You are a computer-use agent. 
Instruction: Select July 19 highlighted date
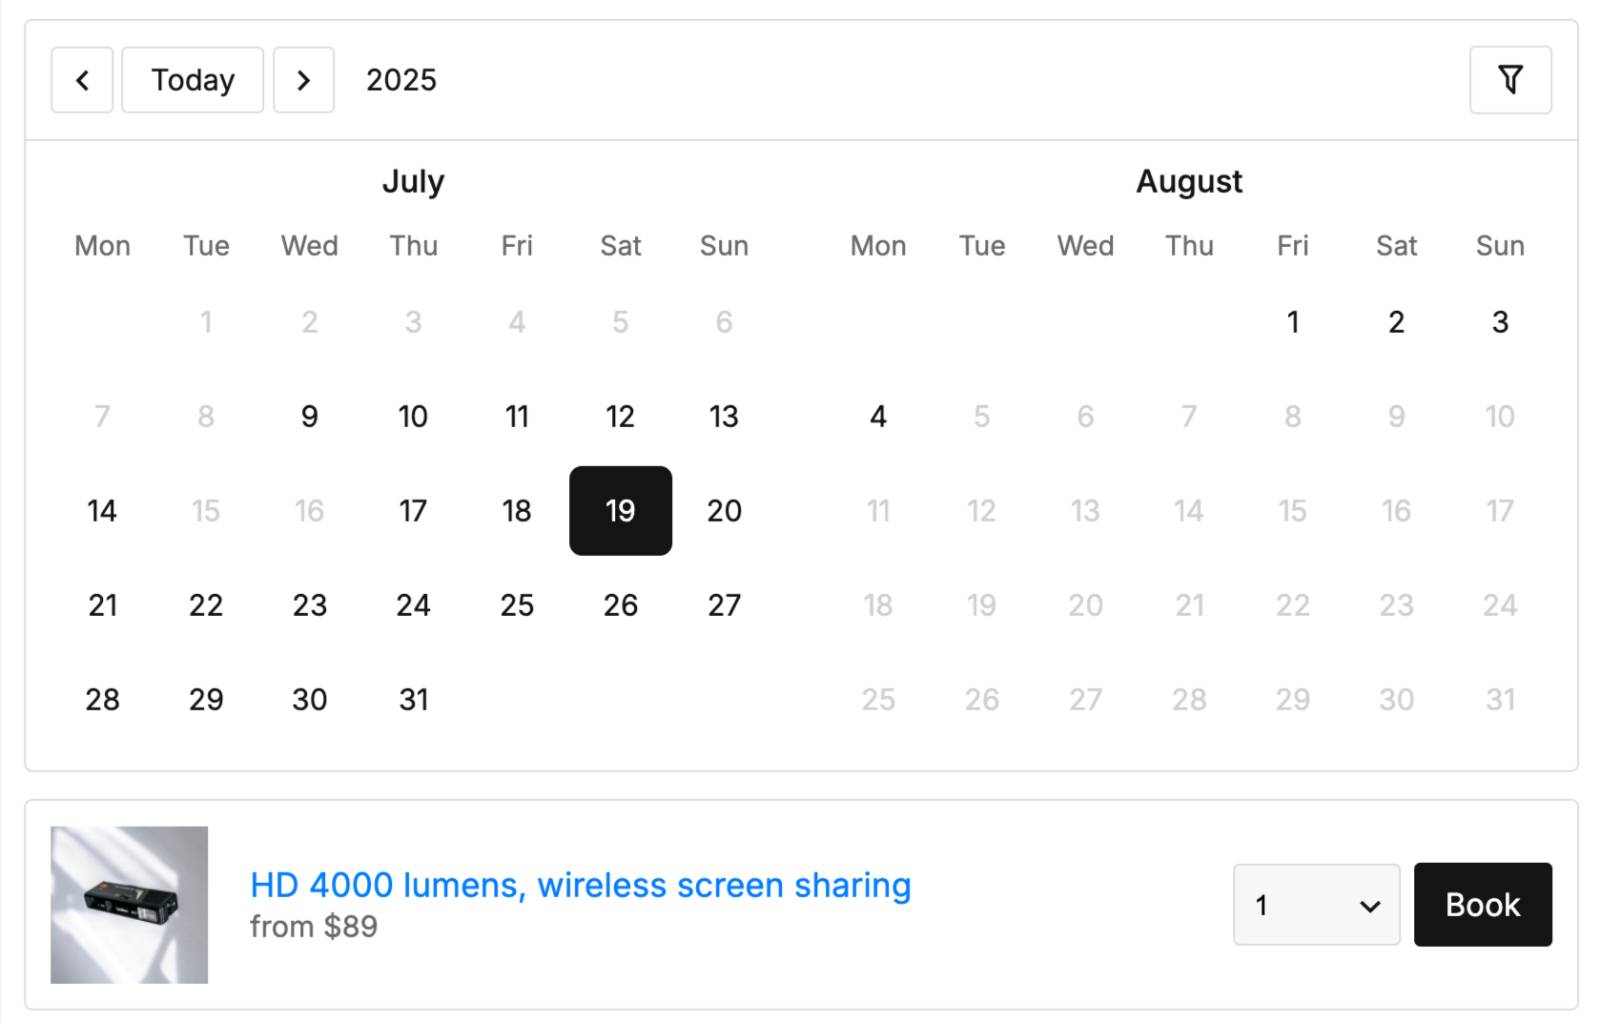[x=620, y=511]
